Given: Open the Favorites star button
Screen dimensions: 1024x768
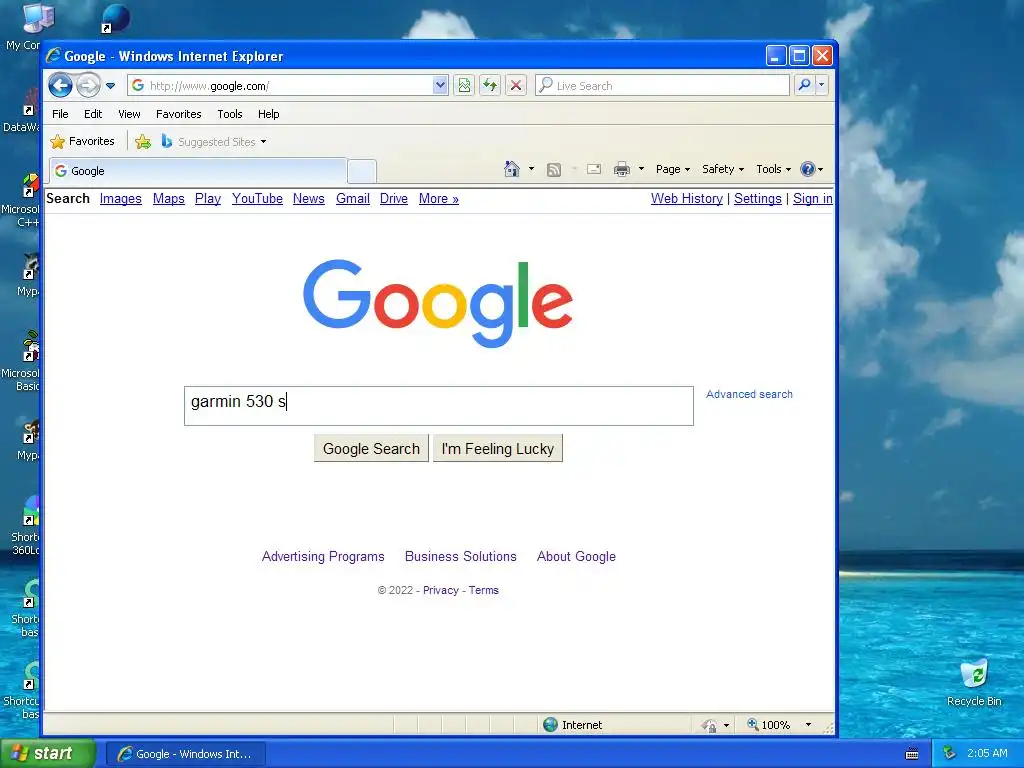Looking at the screenshot, I should (x=82, y=141).
